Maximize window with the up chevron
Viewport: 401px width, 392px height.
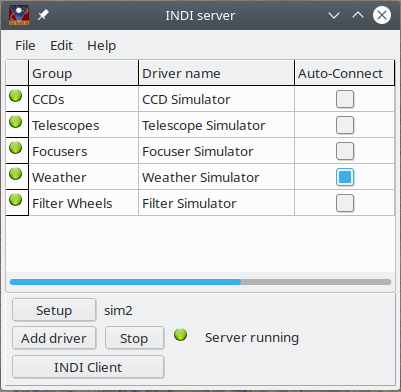point(358,15)
